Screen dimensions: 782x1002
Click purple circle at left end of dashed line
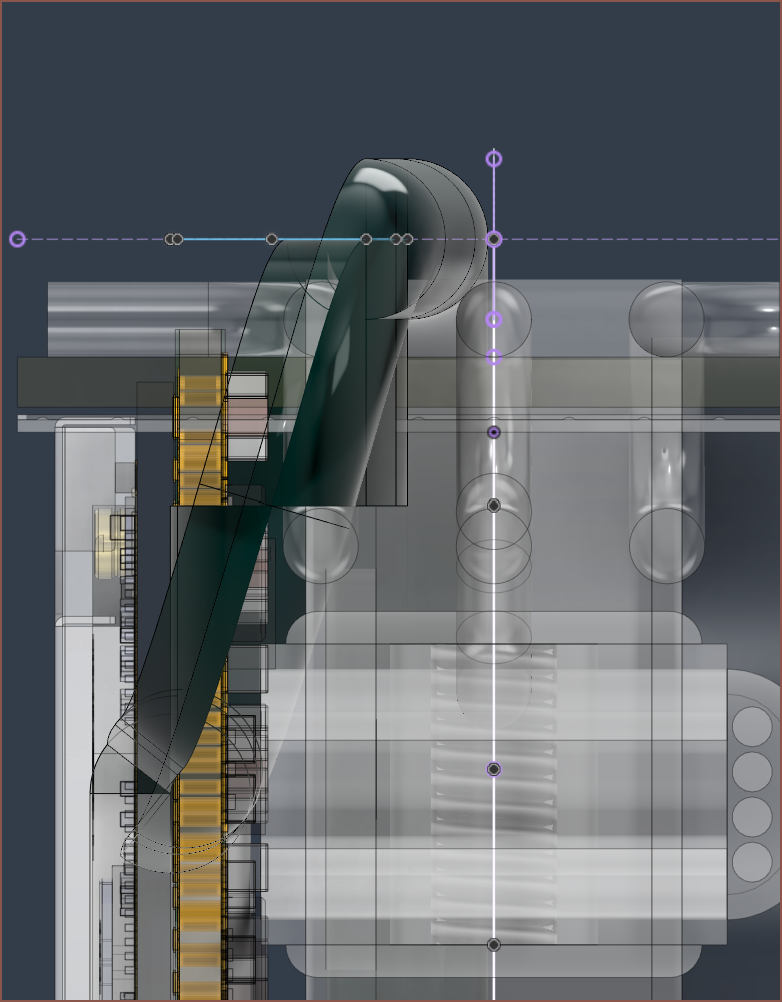(17, 239)
